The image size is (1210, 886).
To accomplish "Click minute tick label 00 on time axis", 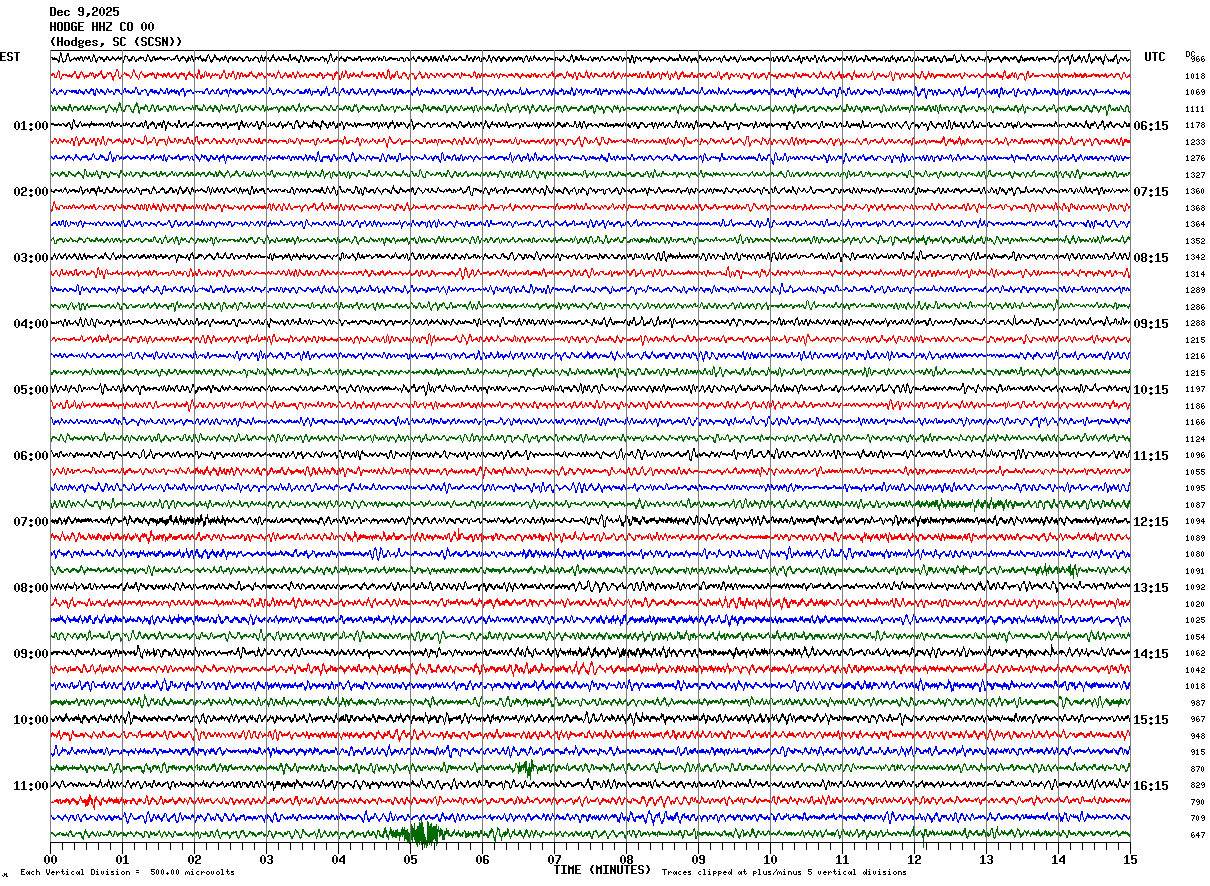I will pos(50,859).
